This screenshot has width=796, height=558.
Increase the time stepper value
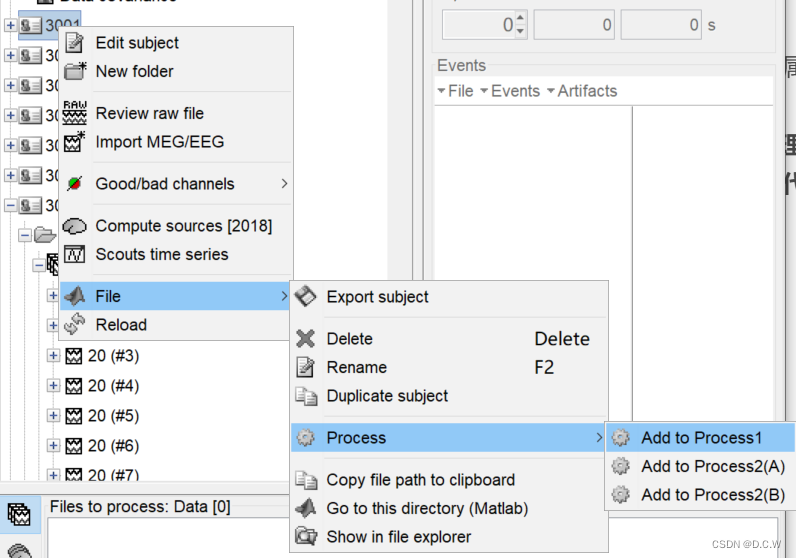pos(520,19)
